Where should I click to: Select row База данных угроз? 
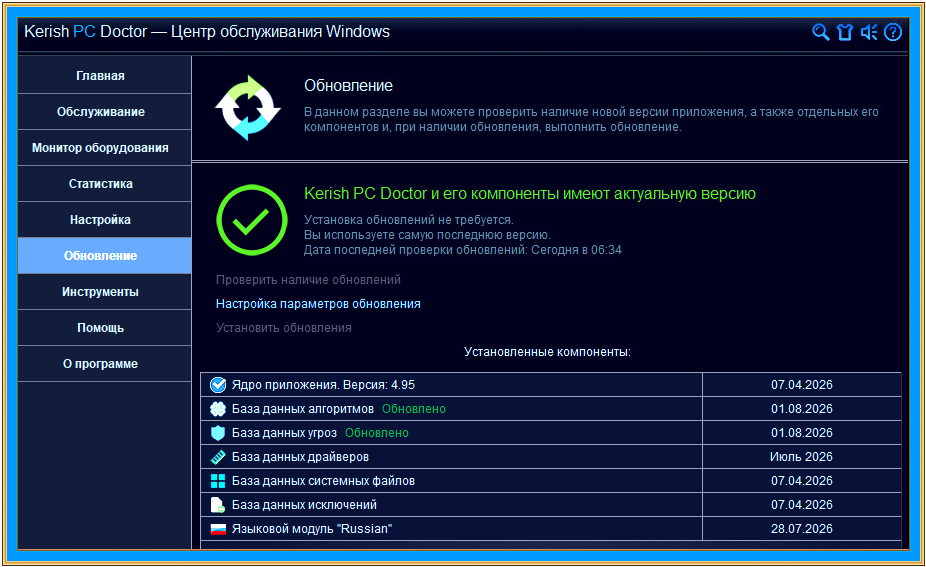[551, 433]
